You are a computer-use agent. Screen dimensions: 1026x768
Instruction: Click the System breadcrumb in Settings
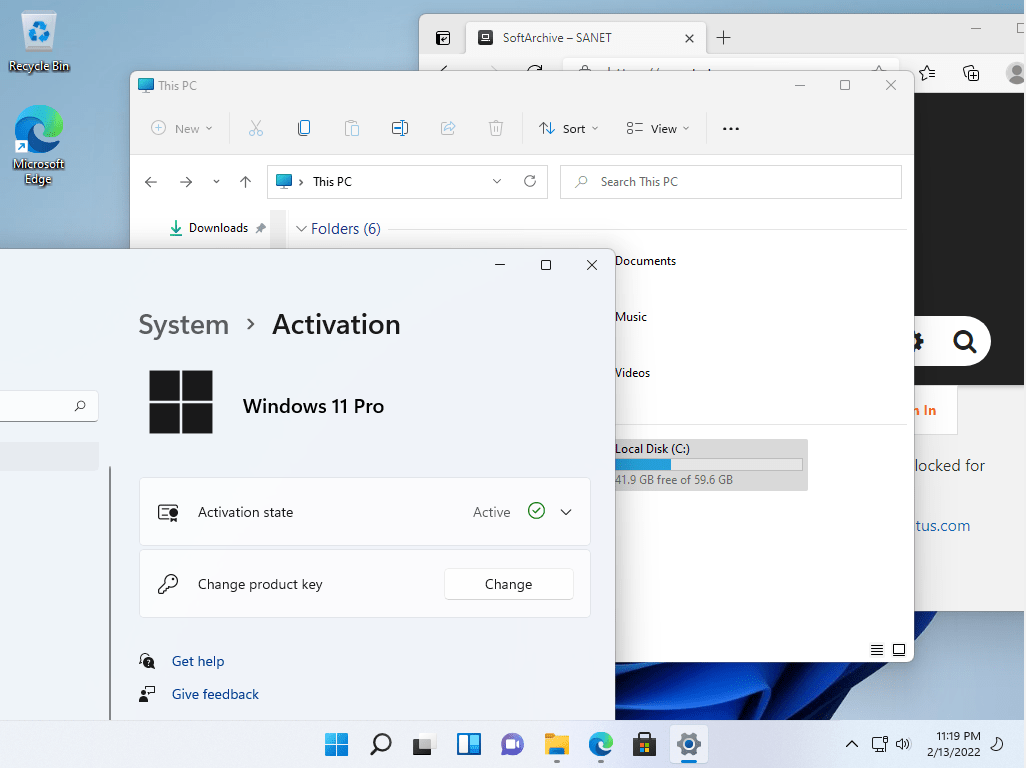184,324
